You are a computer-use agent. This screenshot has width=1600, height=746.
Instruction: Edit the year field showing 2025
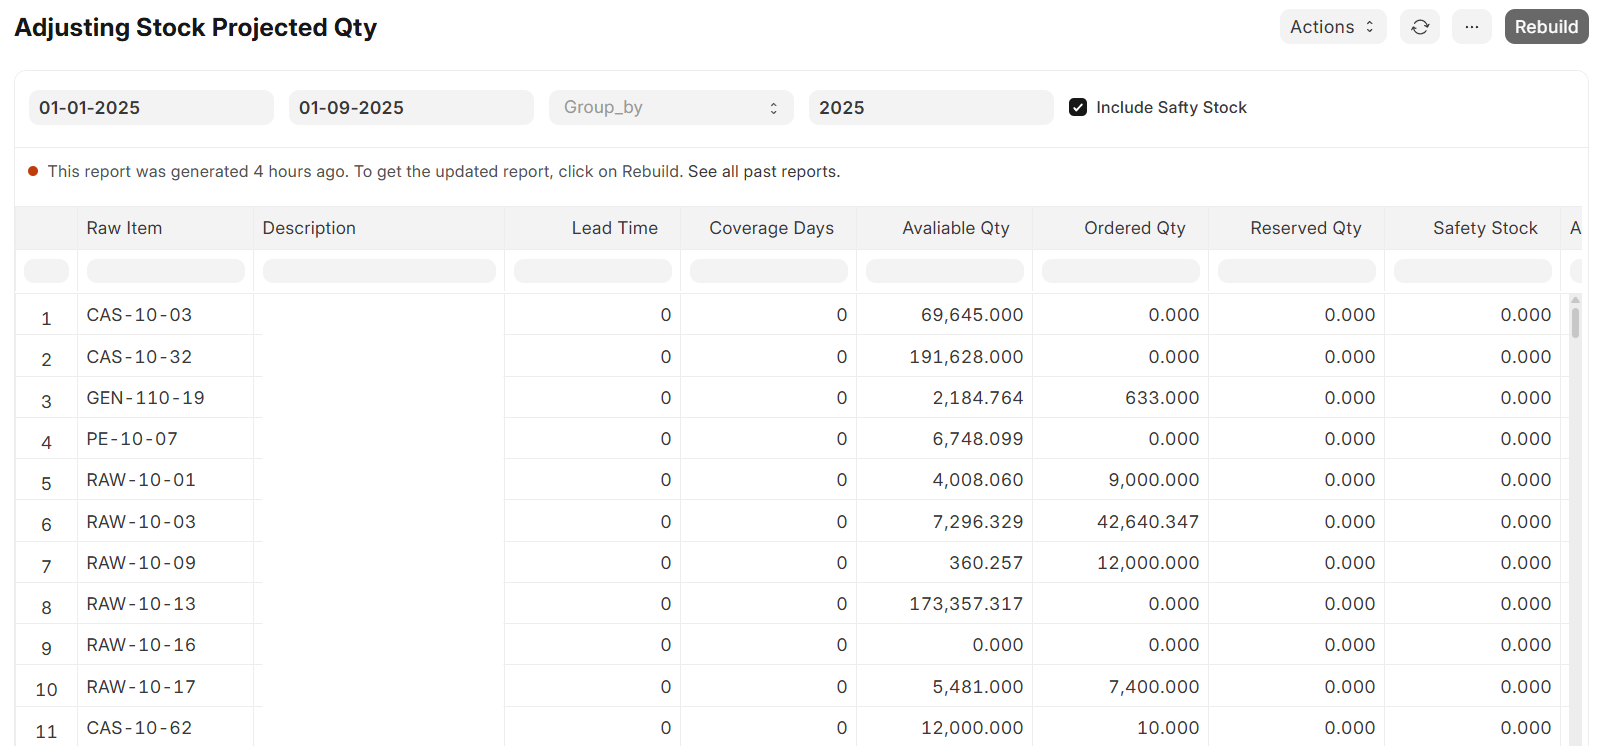930,107
